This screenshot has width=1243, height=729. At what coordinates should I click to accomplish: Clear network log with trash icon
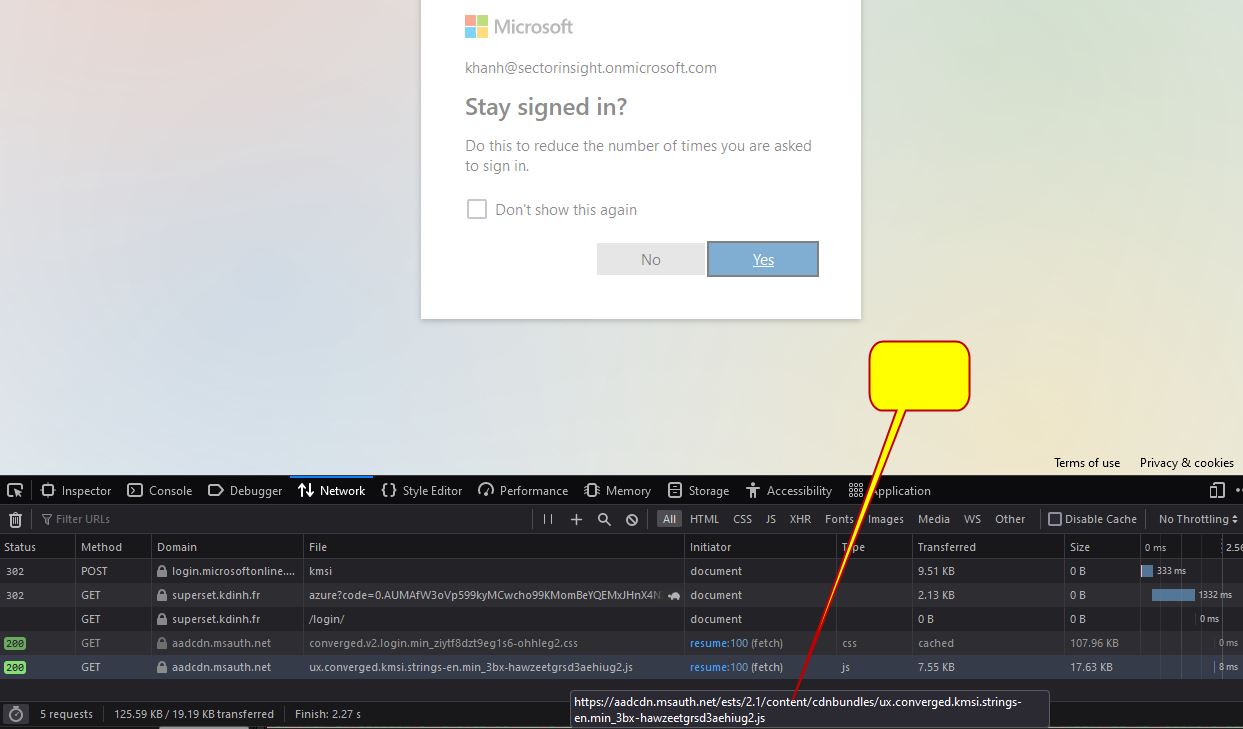tap(15, 519)
